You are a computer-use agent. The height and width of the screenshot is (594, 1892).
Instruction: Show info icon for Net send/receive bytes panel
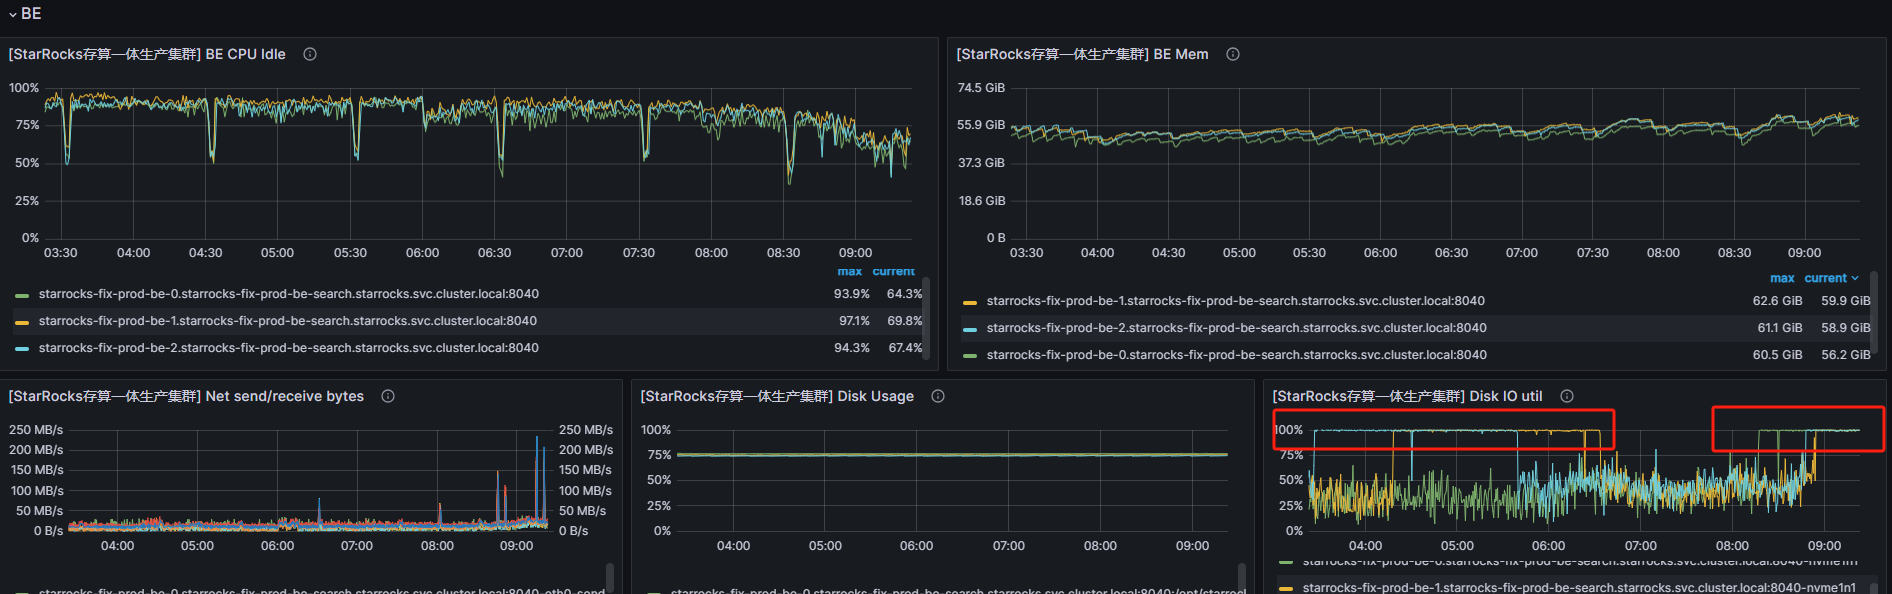click(388, 396)
